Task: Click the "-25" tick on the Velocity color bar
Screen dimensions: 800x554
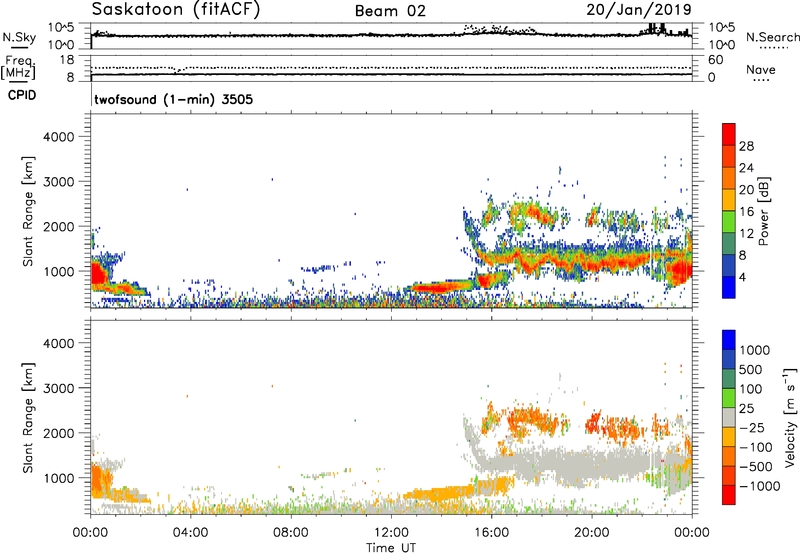Action: click(x=752, y=427)
